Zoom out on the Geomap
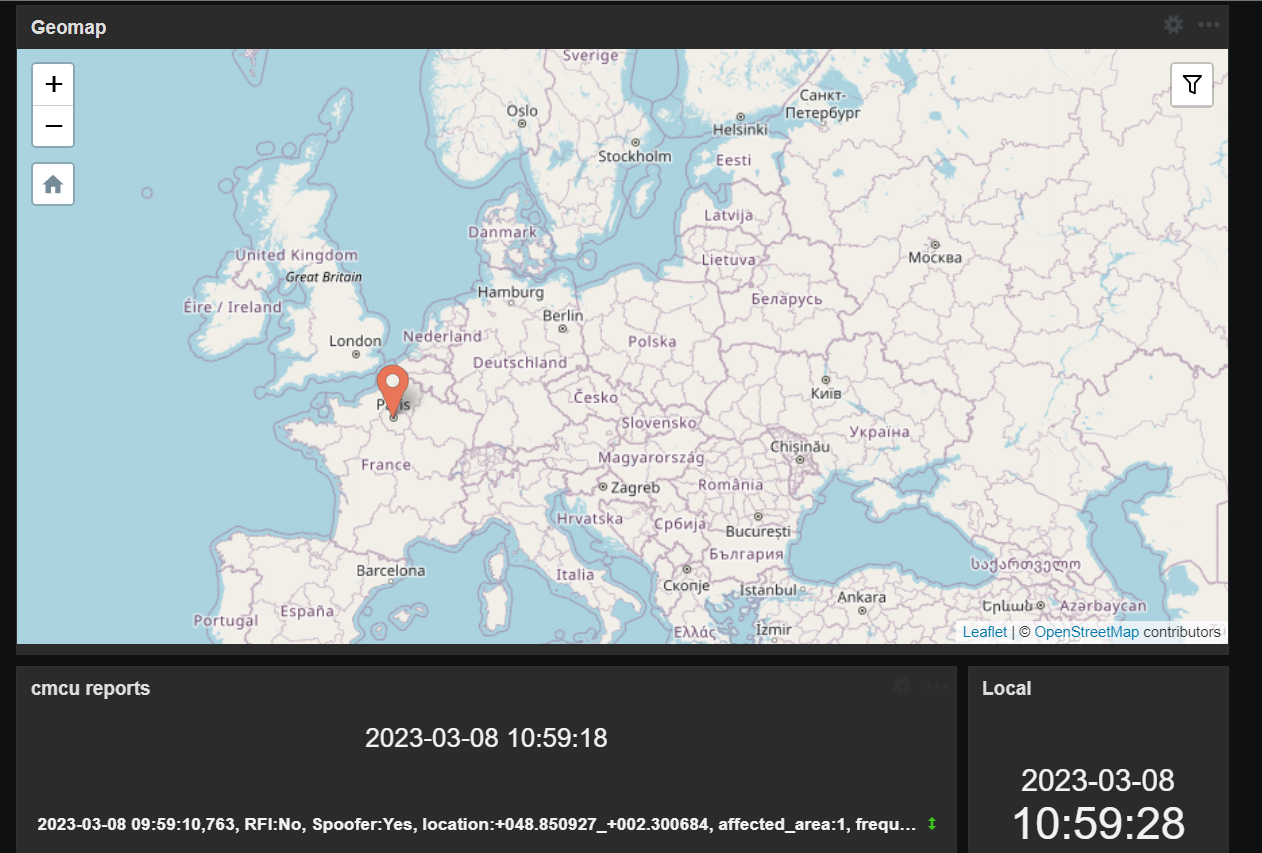The width and height of the screenshot is (1262, 853). click(x=53, y=127)
